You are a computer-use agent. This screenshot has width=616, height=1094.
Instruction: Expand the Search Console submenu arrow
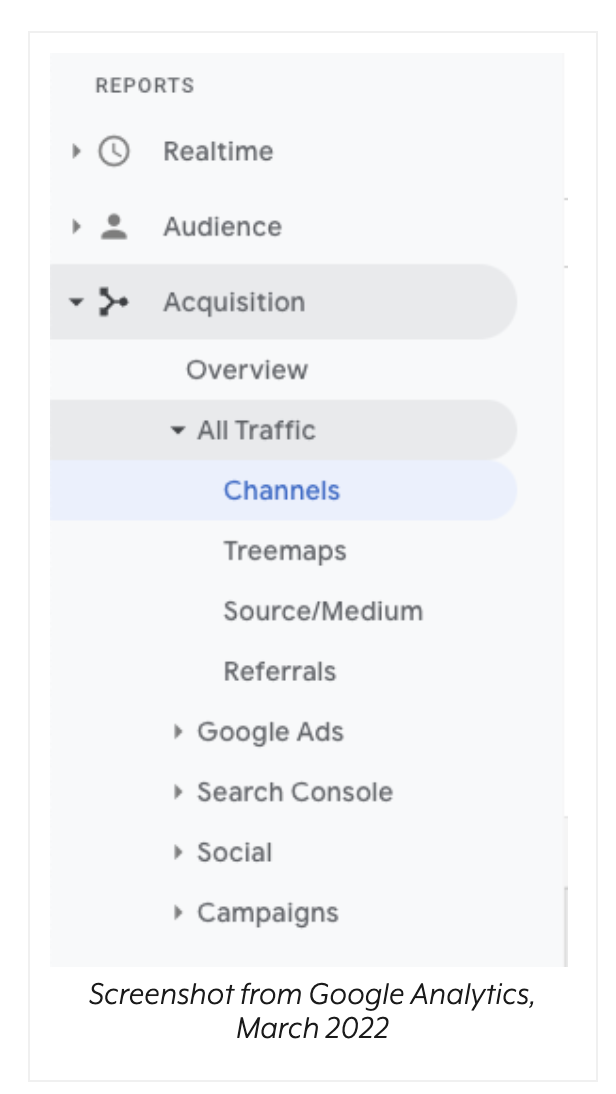[178, 791]
